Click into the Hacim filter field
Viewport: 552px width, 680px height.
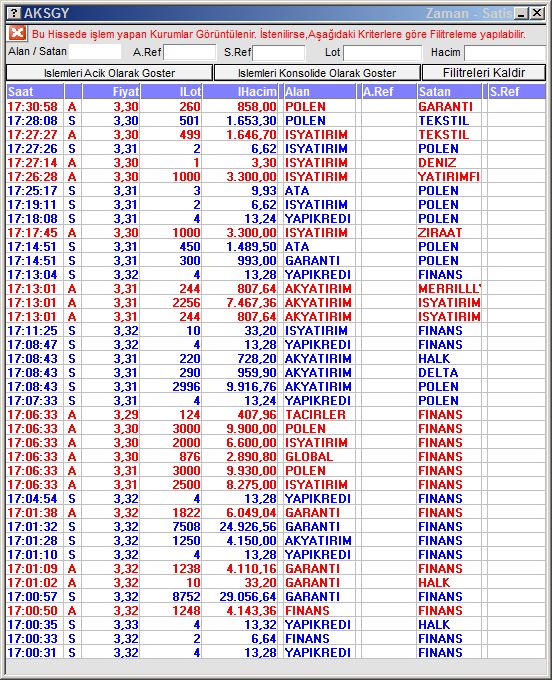point(505,53)
